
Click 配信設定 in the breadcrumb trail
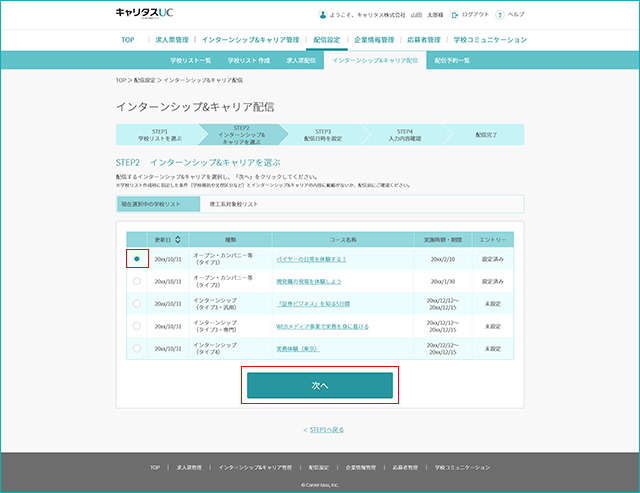click(144, 80)
